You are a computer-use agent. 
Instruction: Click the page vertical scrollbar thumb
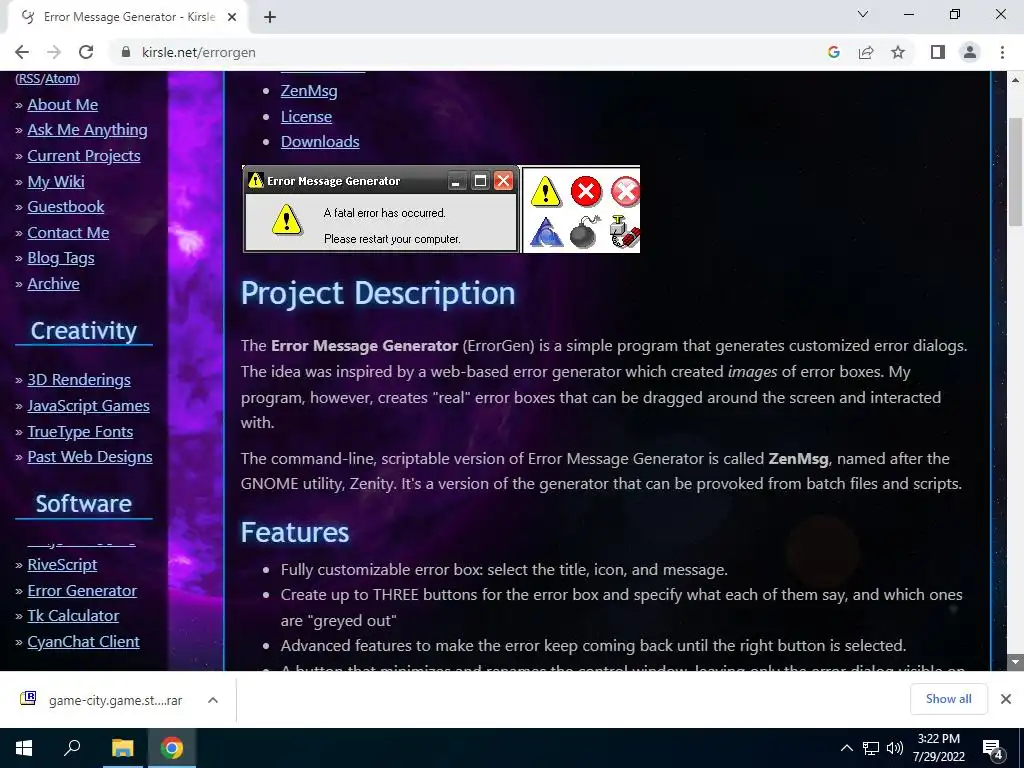(1015, 172)
